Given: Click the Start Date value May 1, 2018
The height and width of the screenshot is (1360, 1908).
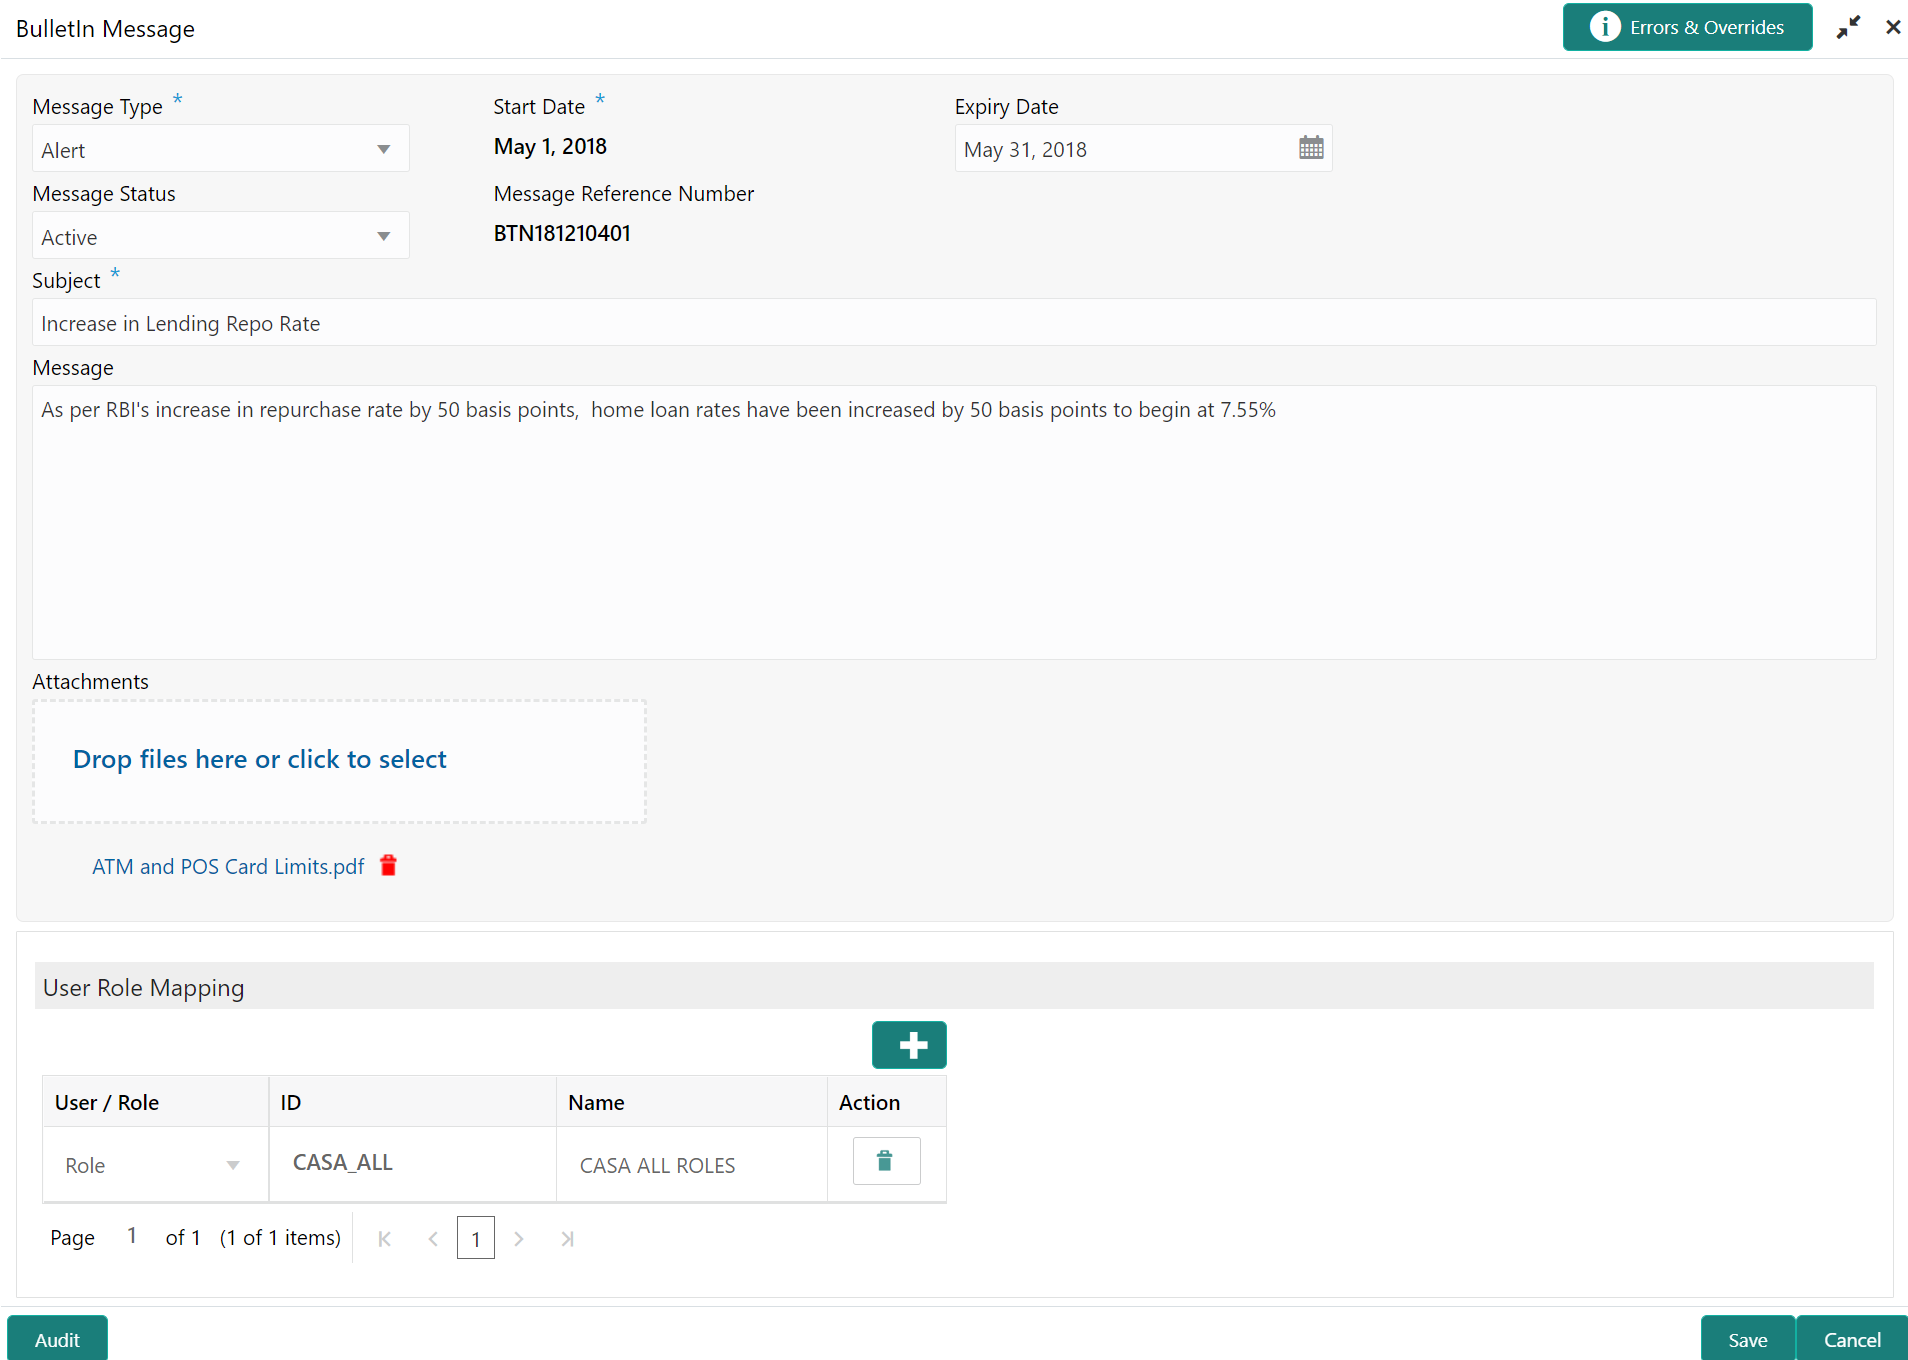Looking at the screenshot, I should click(550, 146).
